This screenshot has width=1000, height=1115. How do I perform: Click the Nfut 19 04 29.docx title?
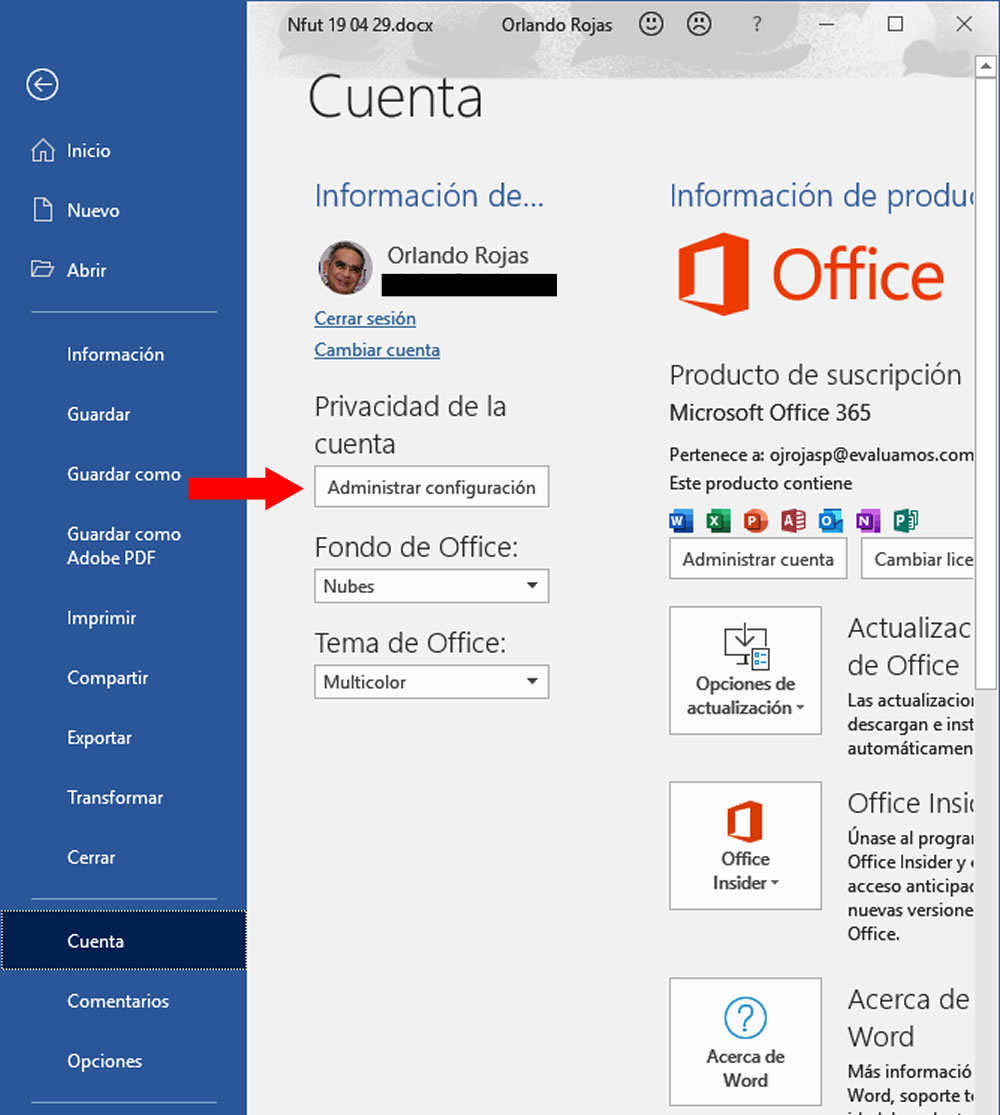(360, 25)
